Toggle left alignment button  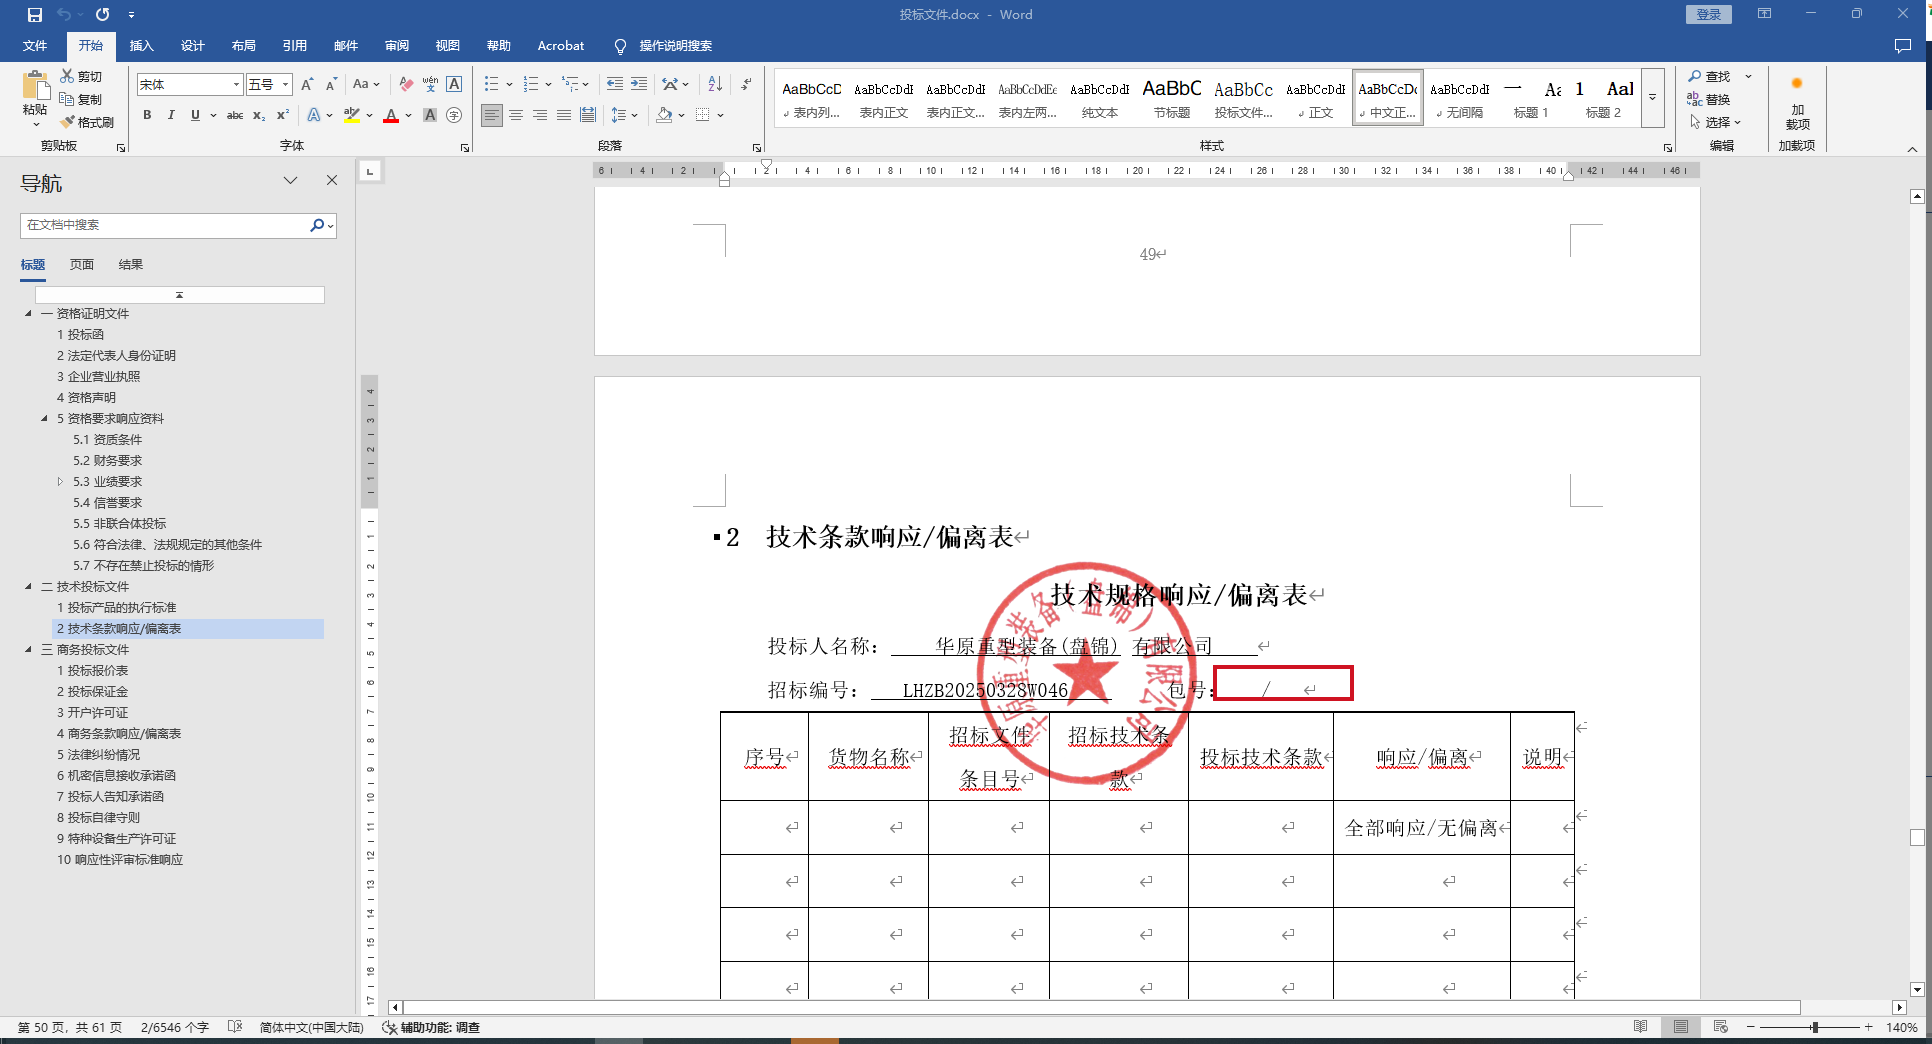tap(492, 115)
